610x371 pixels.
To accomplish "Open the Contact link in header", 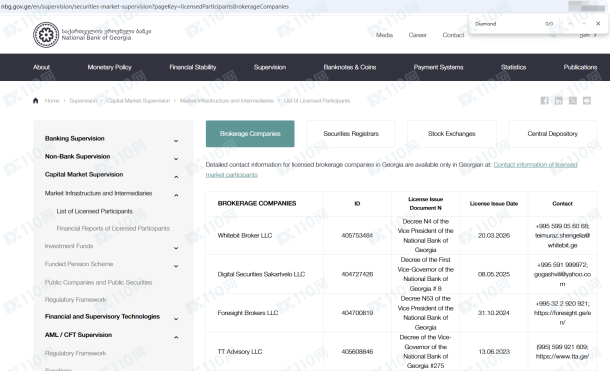I will coord(453,35).
